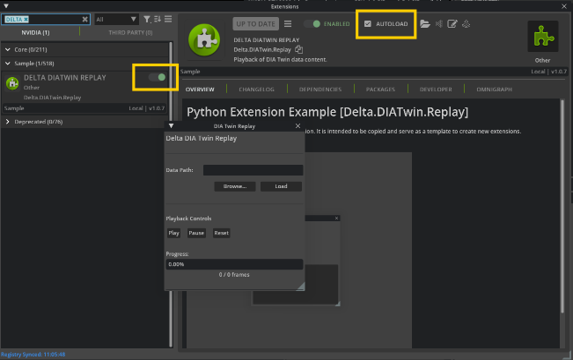
Task: Open the DIA Twin Replay window menu triangle
Action: pos(171,126)
